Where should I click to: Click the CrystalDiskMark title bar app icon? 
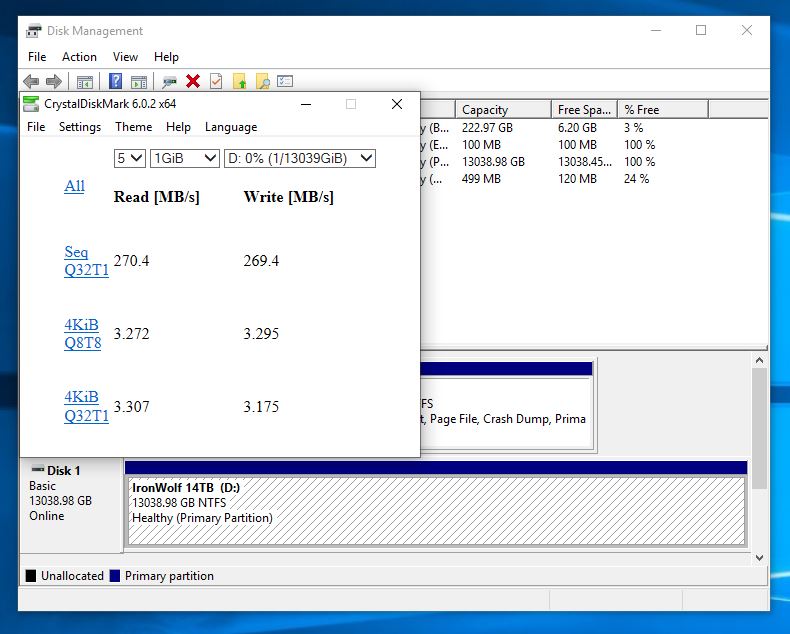coord(31,104)
